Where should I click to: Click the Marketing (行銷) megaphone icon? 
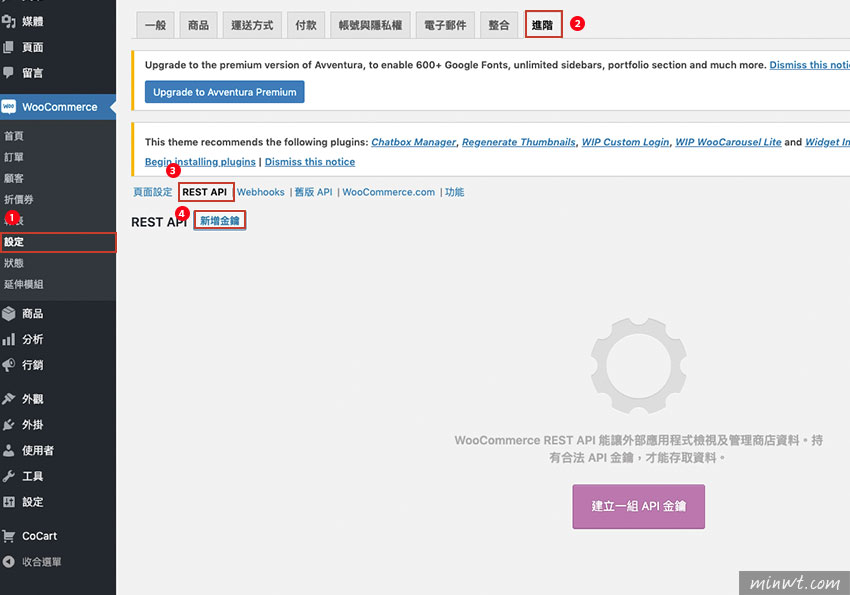pyautogui.click(x=9, y=365)
